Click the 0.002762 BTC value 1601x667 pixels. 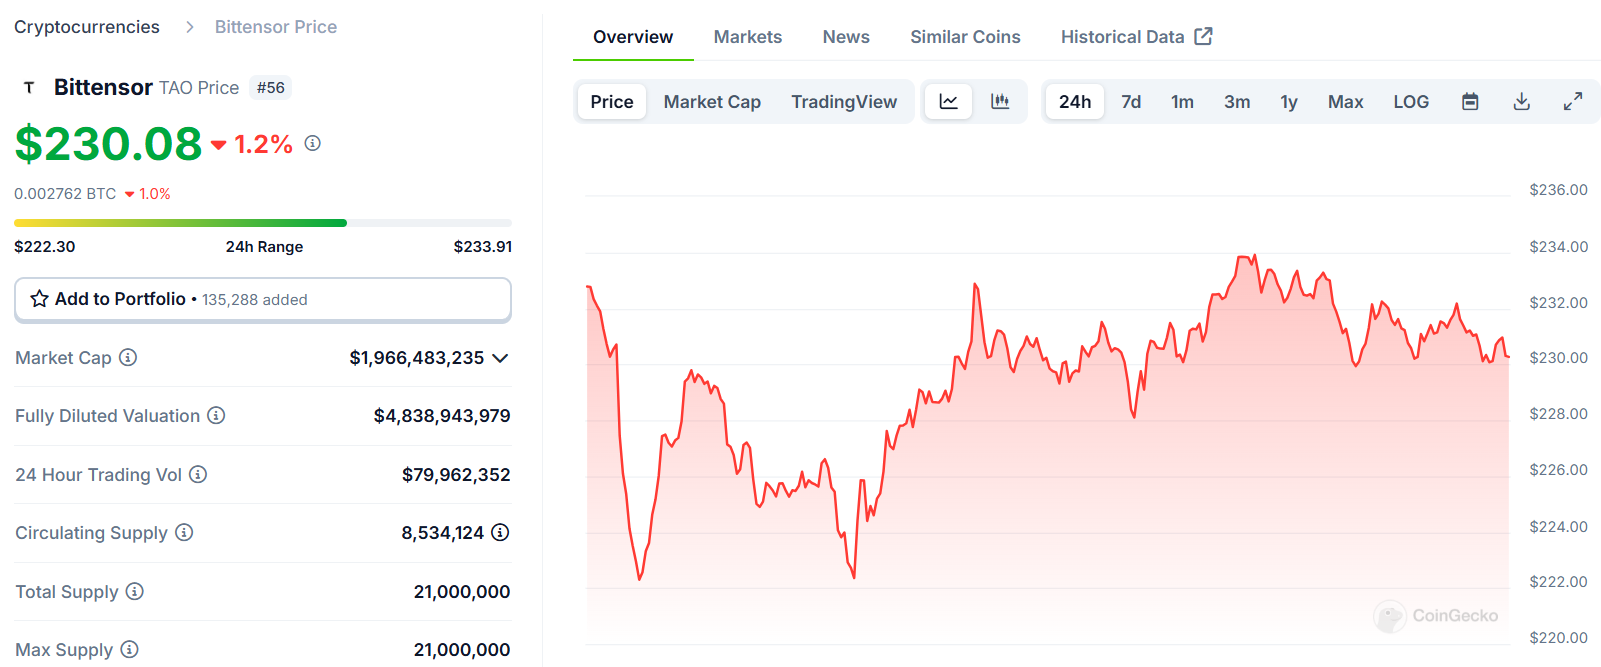pyautogui.click(x=65, y=194)
